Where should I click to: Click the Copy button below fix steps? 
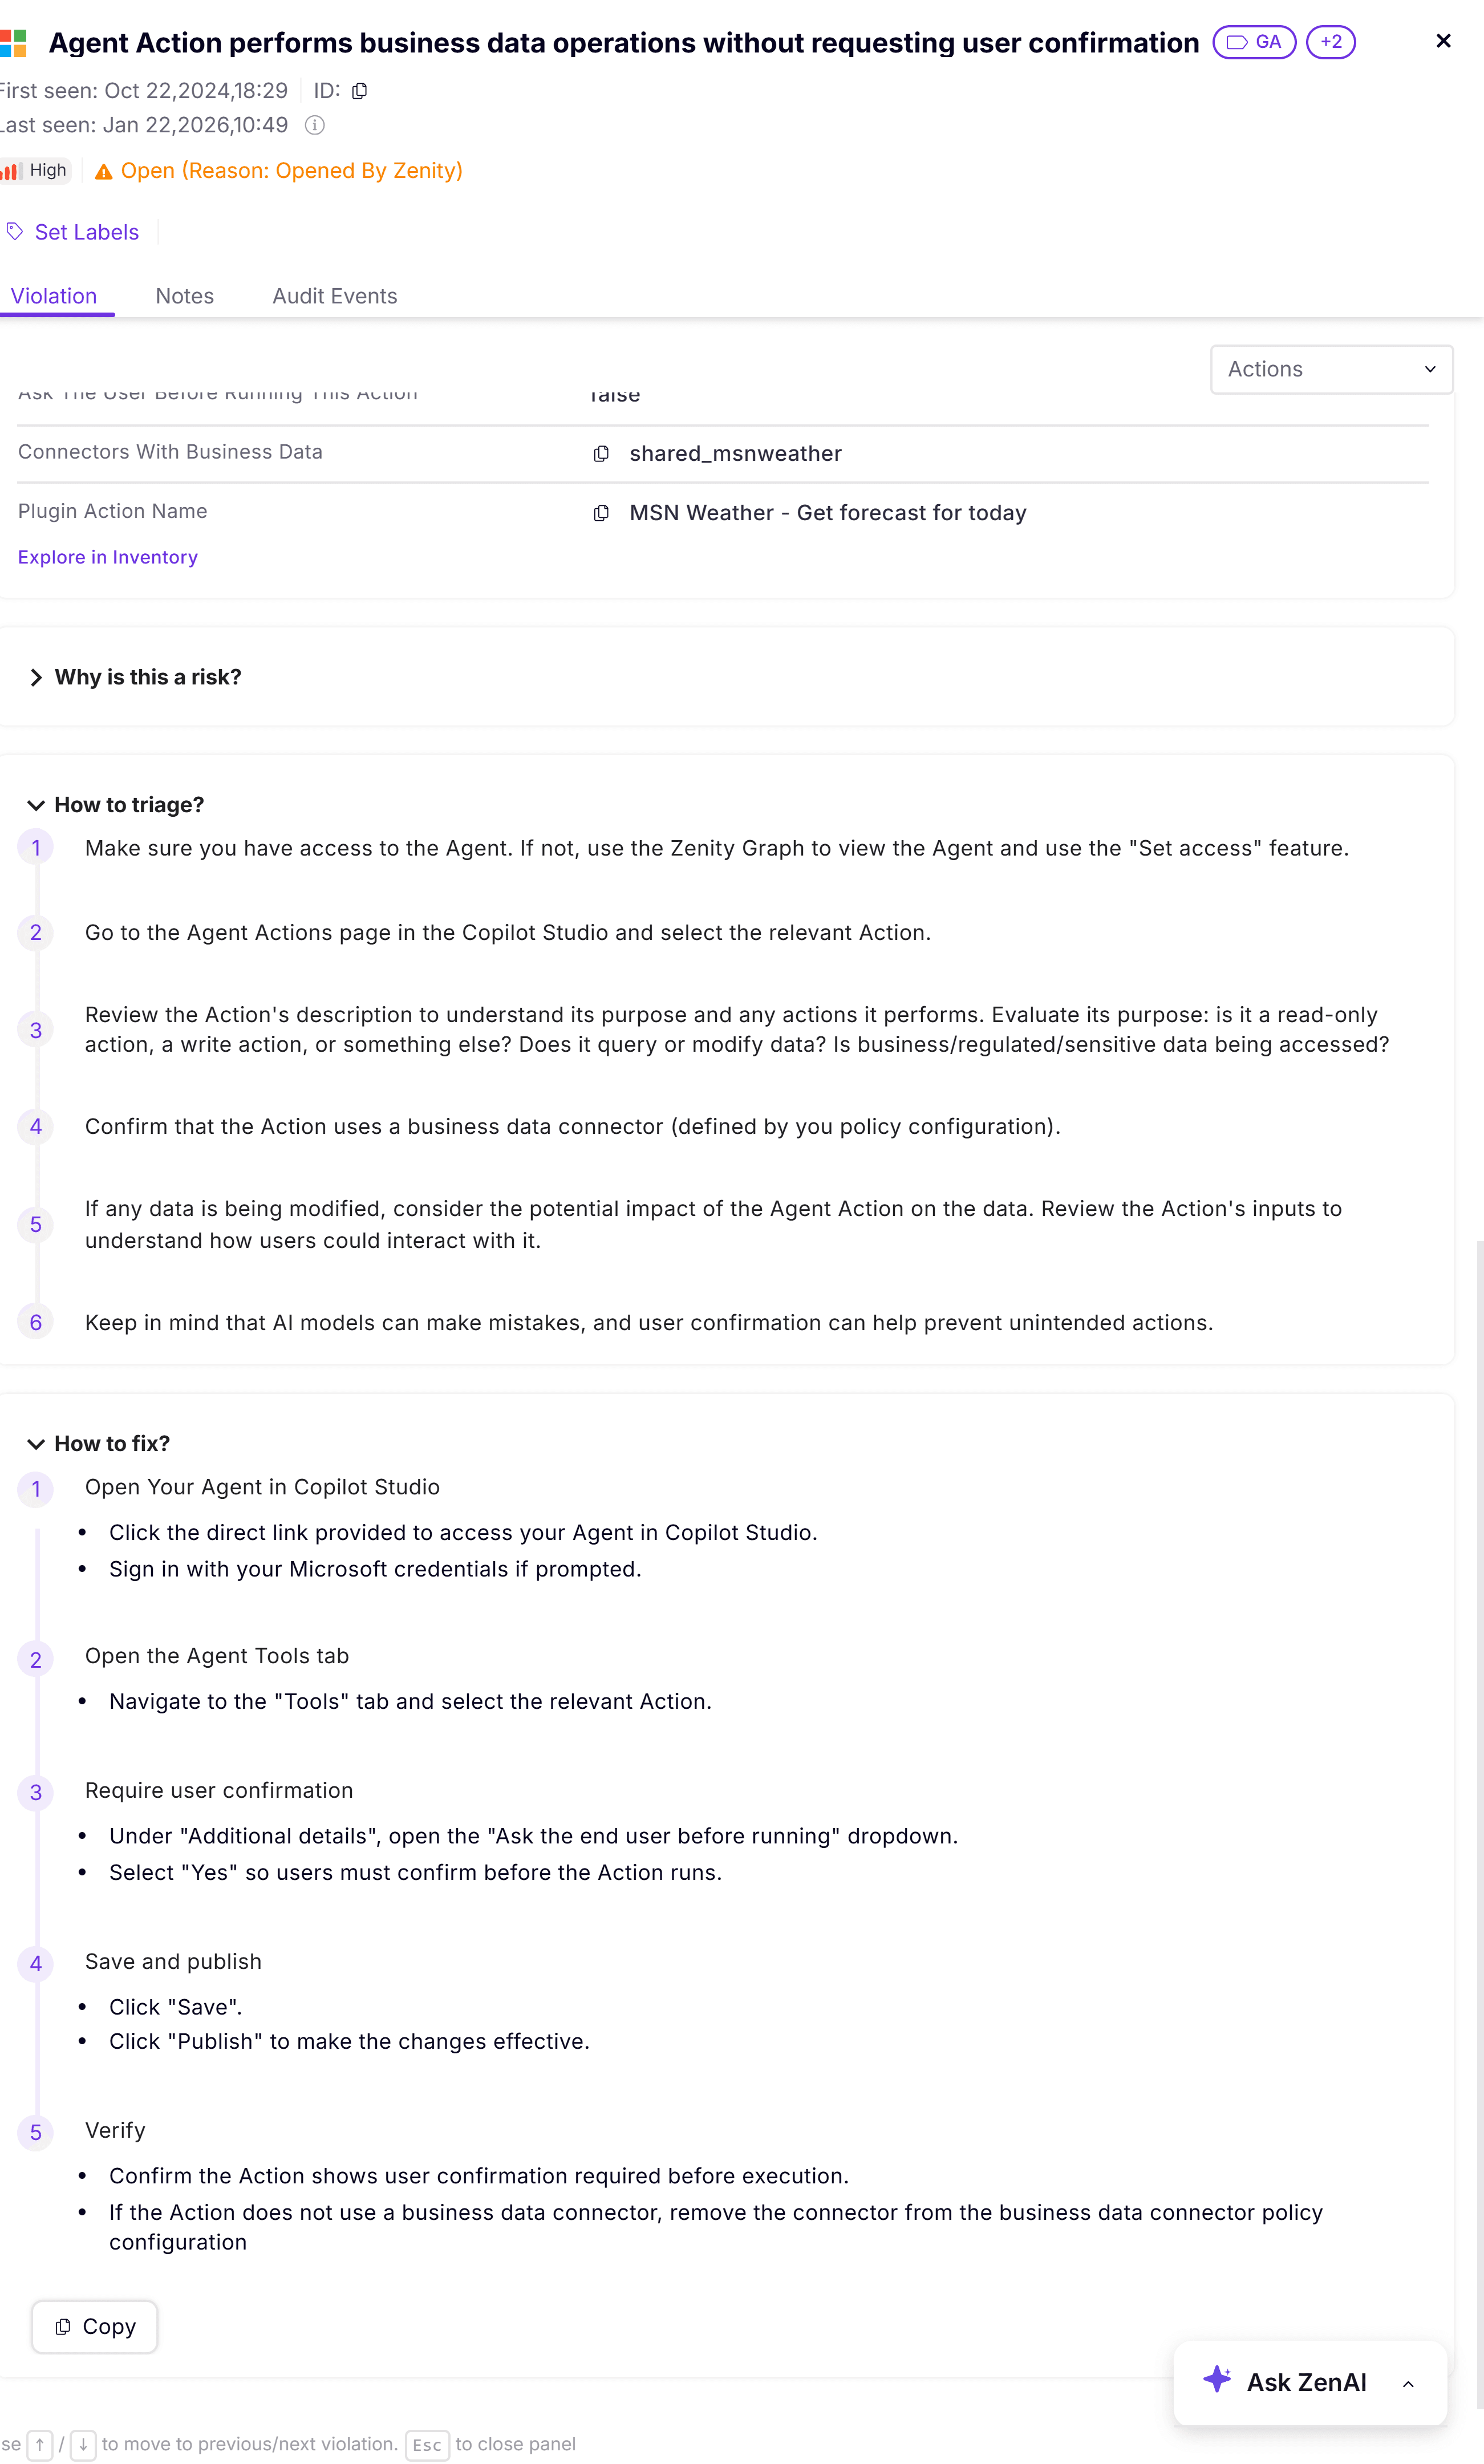click(95, 2327)
